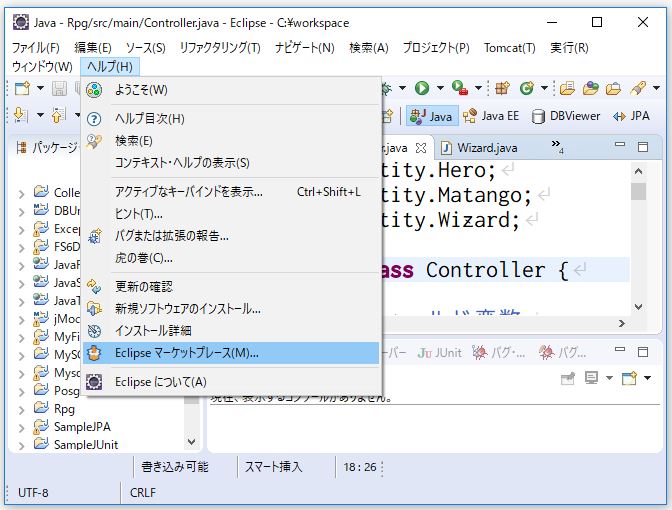Screen dimensions: 672x510
Task: Choose インストール詳細 menu entry
Action: click(231, 331)
